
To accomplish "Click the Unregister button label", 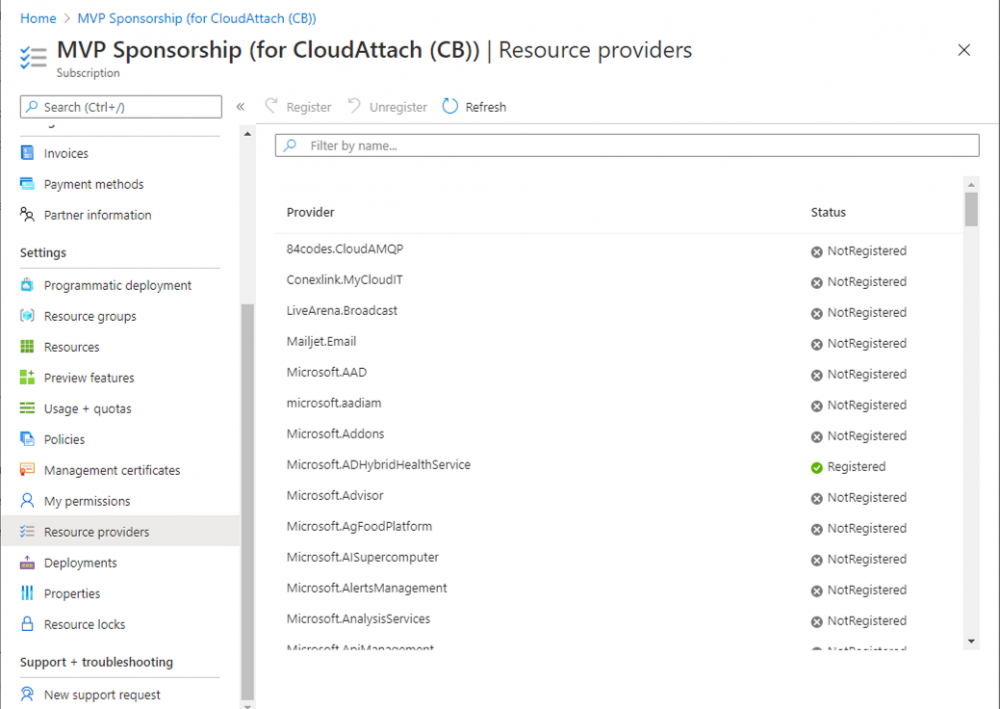I will point(398,107).
